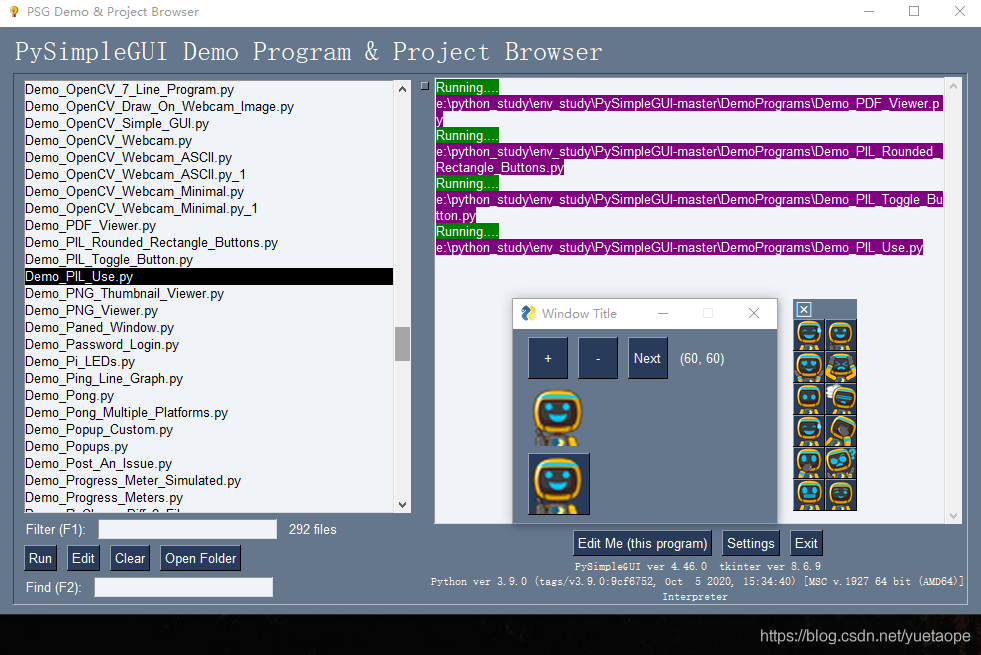Click the Next button
The width and height of the screenshot is (981, 655).
click(x=647, y=358)
